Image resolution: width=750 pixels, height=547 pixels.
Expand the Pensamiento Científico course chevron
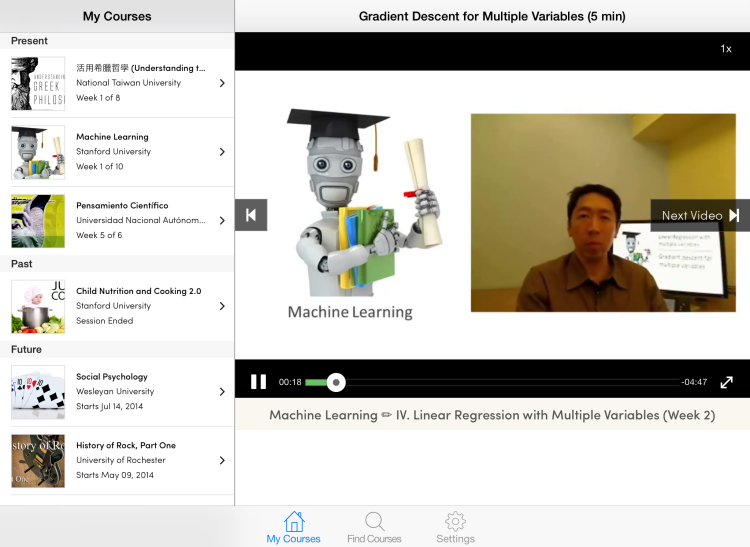click(222, 220)
